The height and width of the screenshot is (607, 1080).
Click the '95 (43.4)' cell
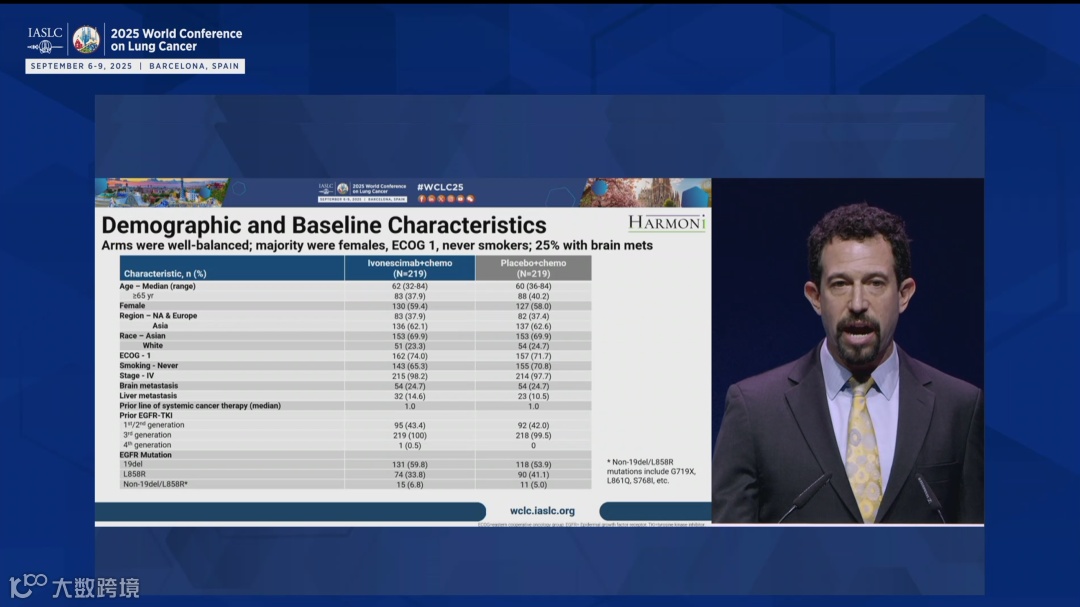(410, 426)
